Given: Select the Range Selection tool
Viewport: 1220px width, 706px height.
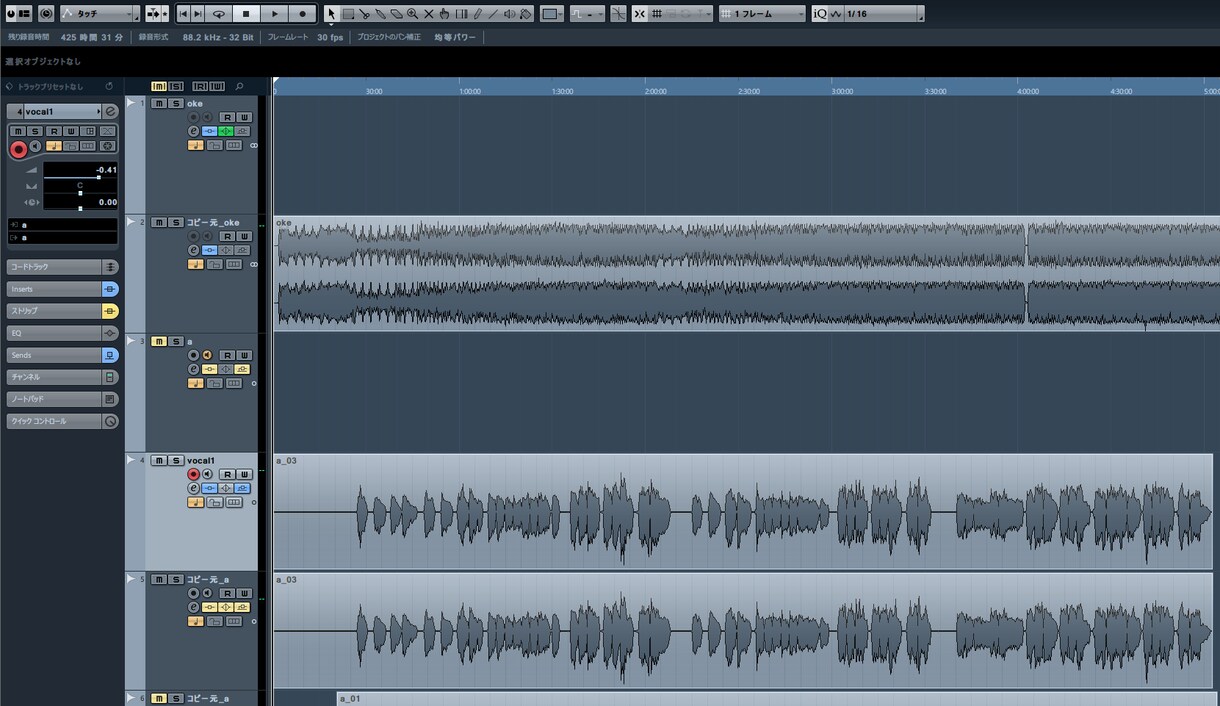Looking at the screenshot, I should pyautogui.click(x=348, y=14).
